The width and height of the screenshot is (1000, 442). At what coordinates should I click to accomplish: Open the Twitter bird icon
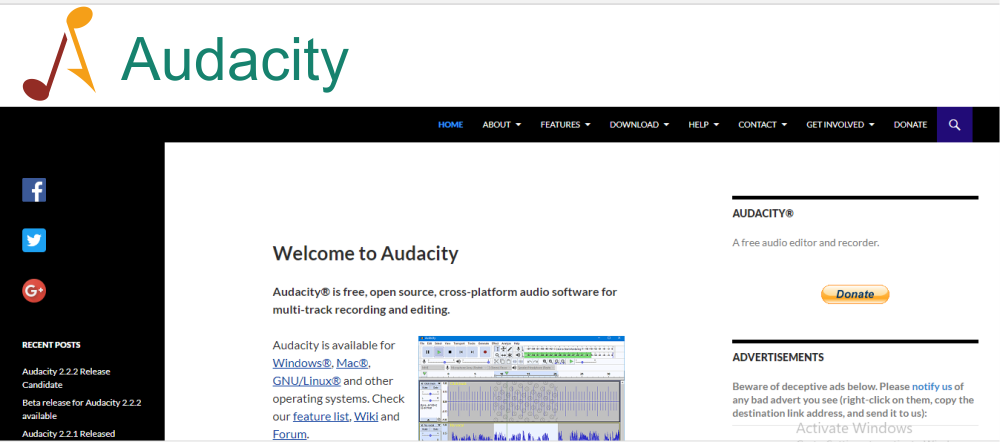click(x=34, y=240)
